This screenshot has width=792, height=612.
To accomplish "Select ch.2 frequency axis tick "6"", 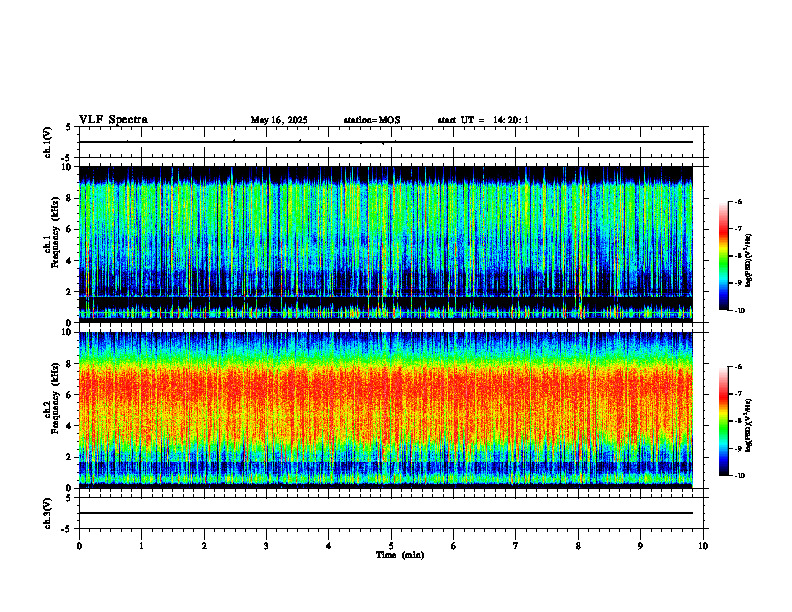I will (70, 395).
